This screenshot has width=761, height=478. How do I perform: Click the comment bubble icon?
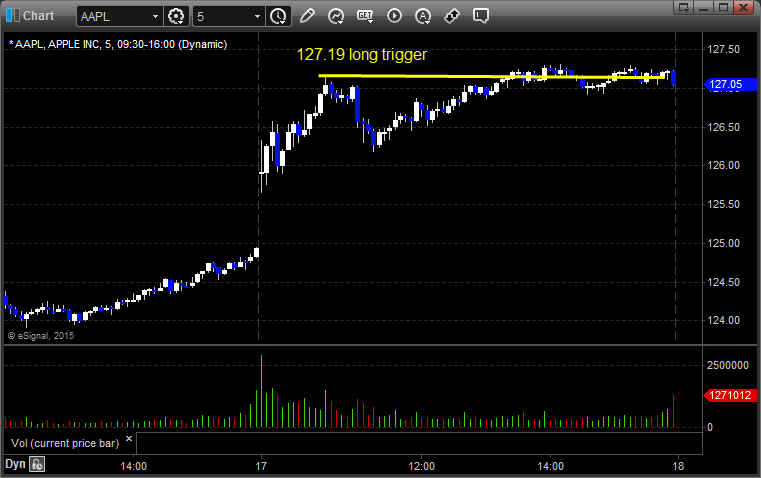[x=480, y=16]
